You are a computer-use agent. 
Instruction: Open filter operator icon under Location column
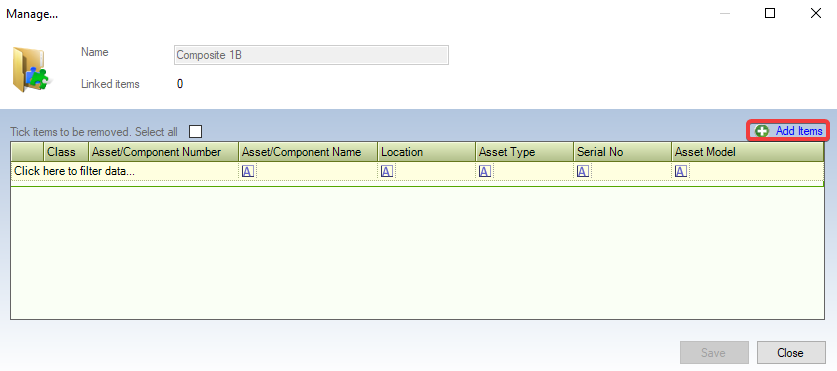point(387,171)
